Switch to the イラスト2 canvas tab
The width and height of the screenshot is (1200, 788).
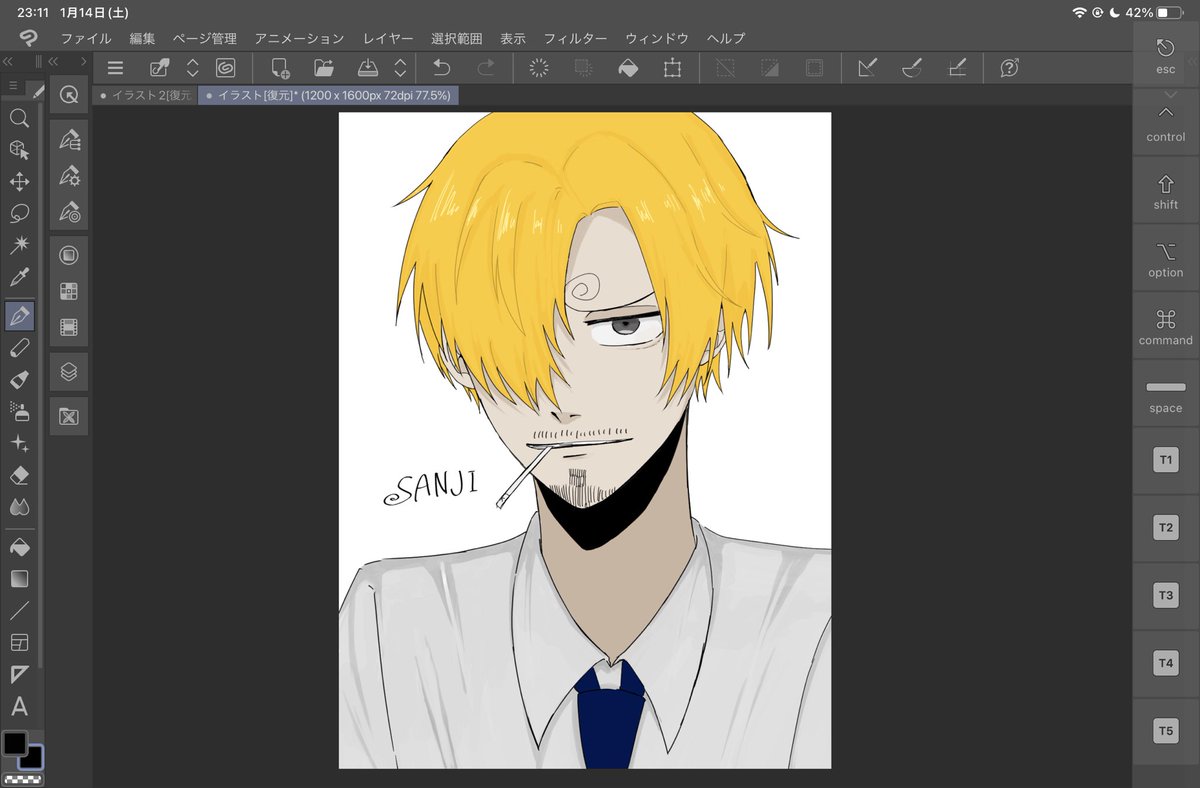[x=145, y=95]
